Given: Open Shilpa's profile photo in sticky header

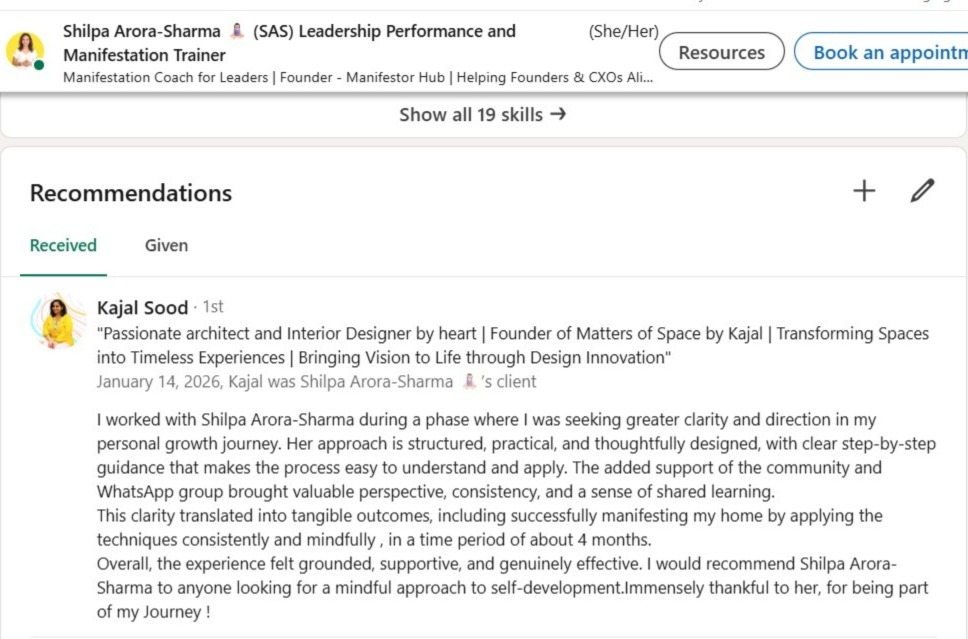Looking at the screenshot, I should coord(24,50).
